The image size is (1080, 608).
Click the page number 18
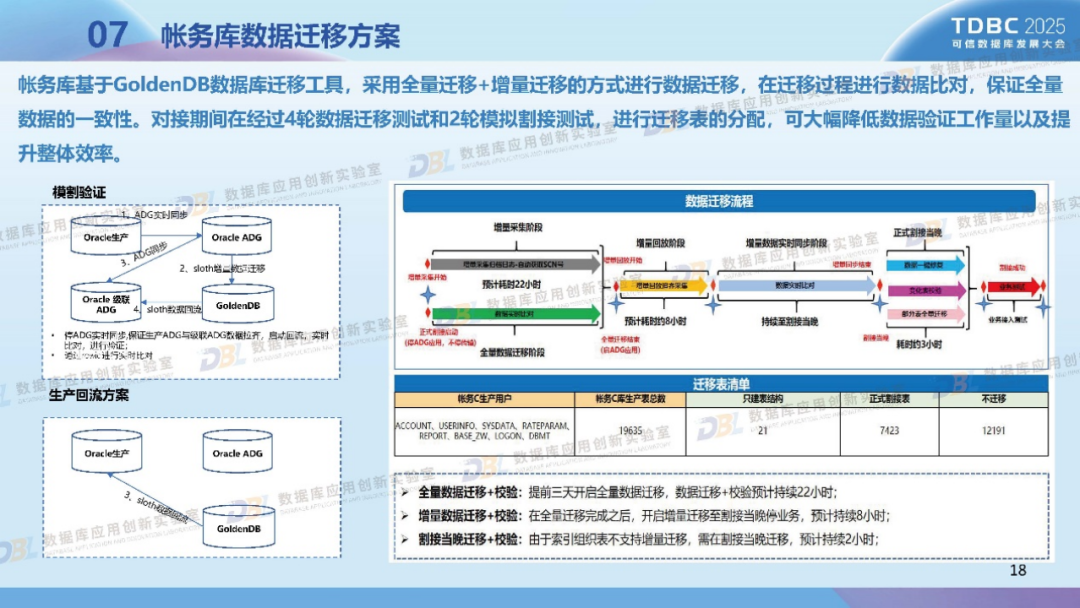pyautogui.click(x=1018, y=570)
